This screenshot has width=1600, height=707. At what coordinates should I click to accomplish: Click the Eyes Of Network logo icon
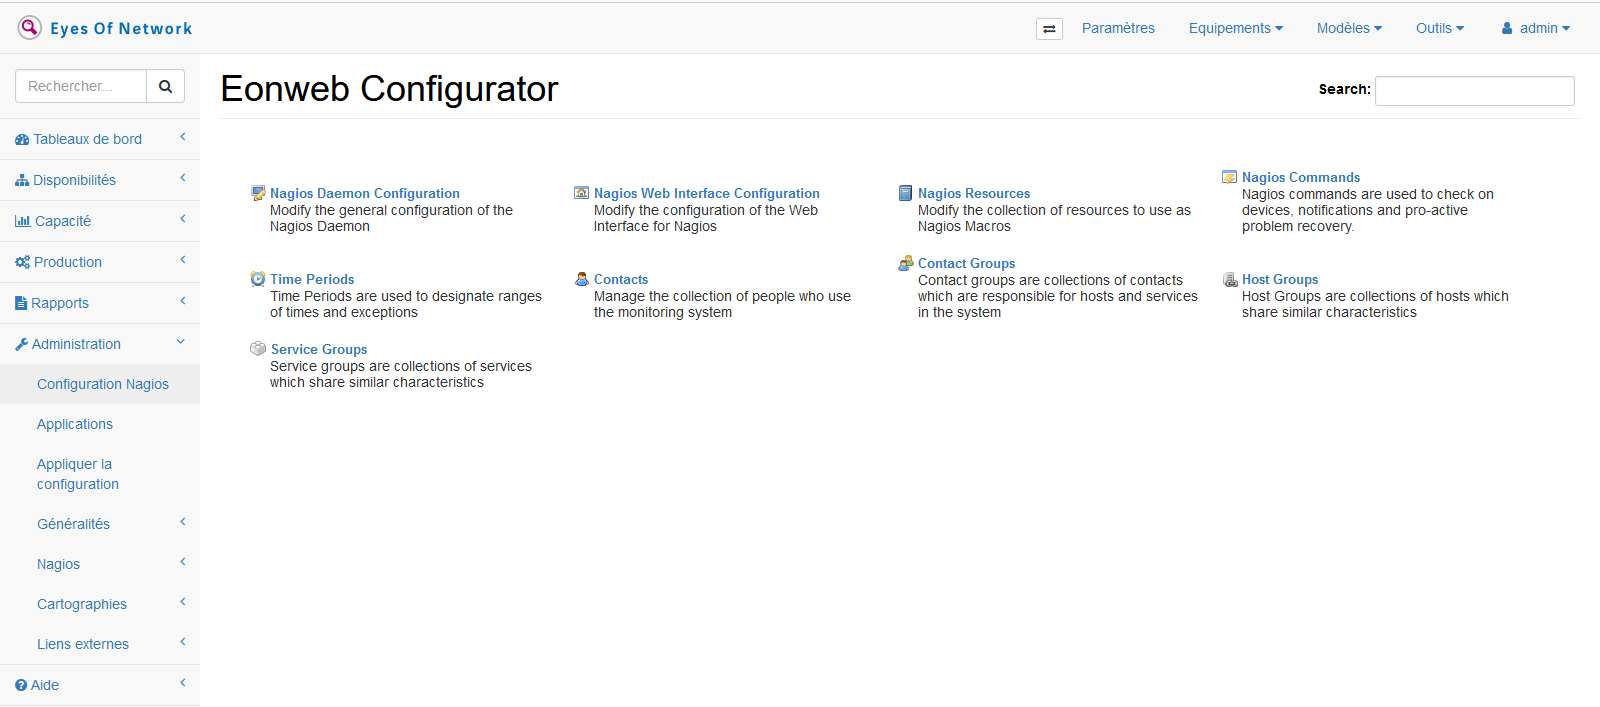(29, 27)
